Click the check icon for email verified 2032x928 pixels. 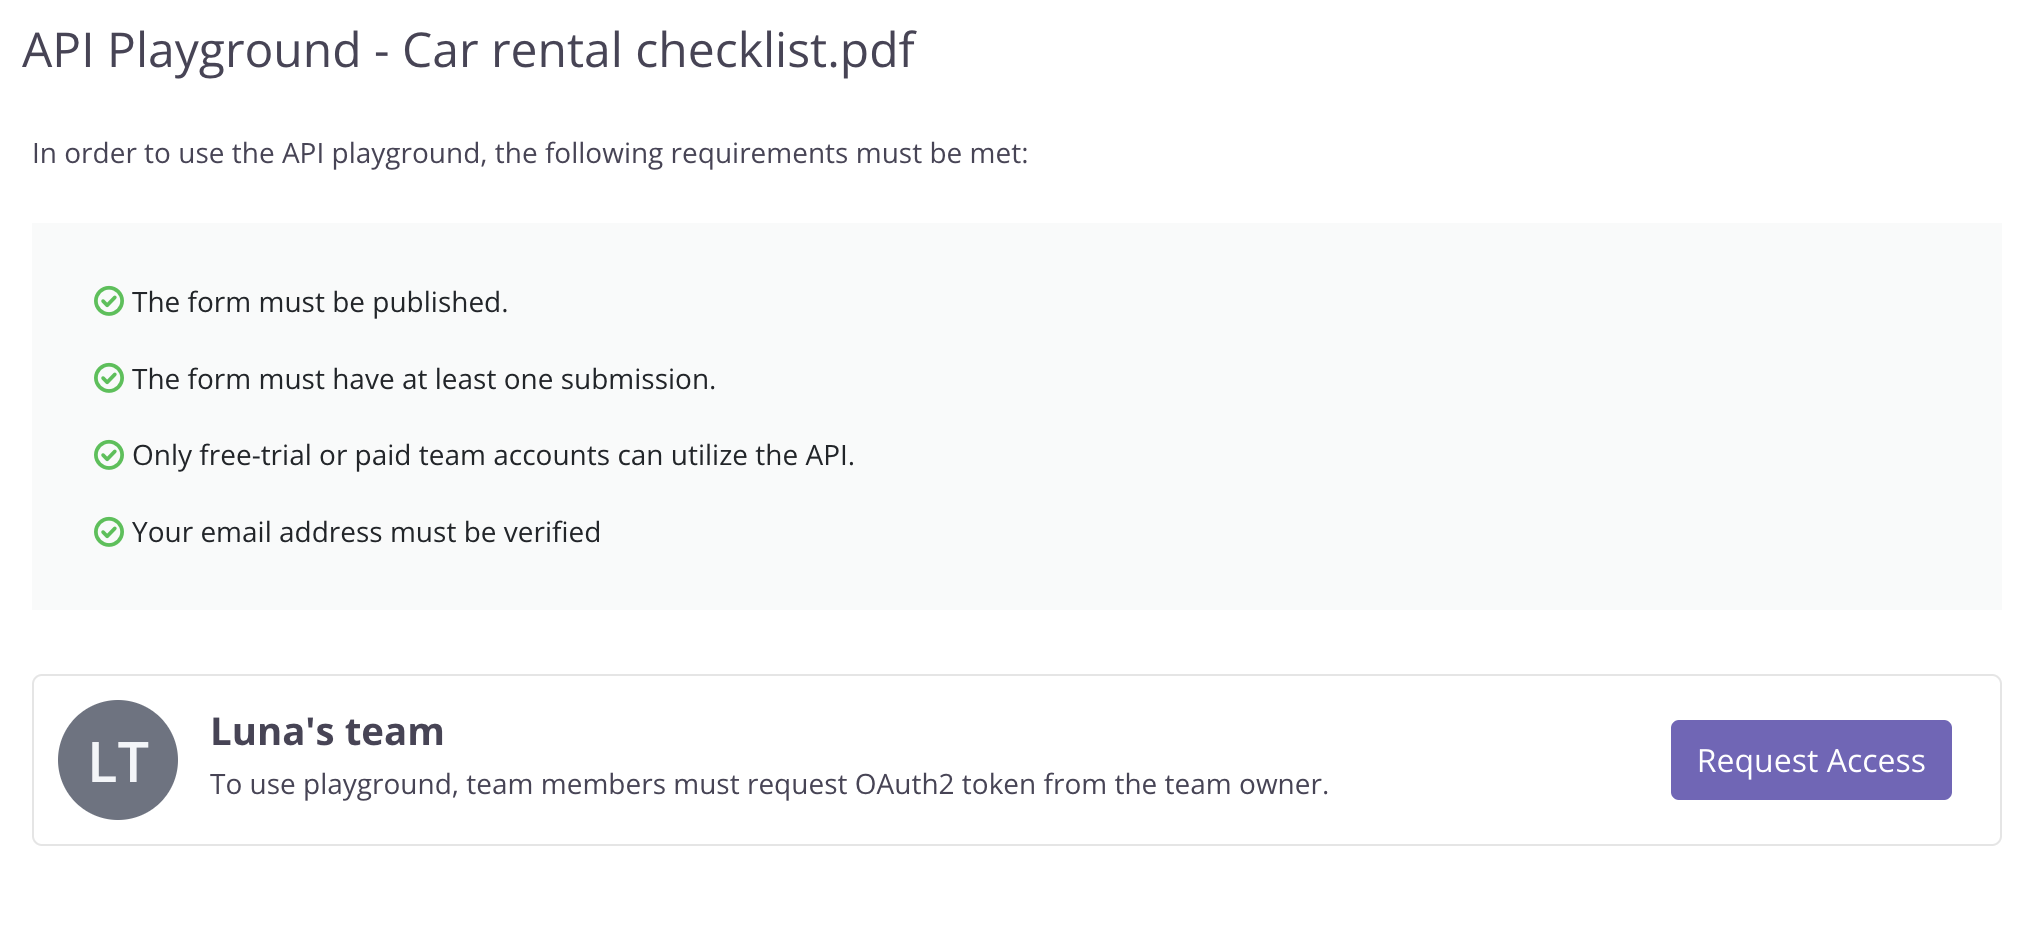[x=108, y=532]
